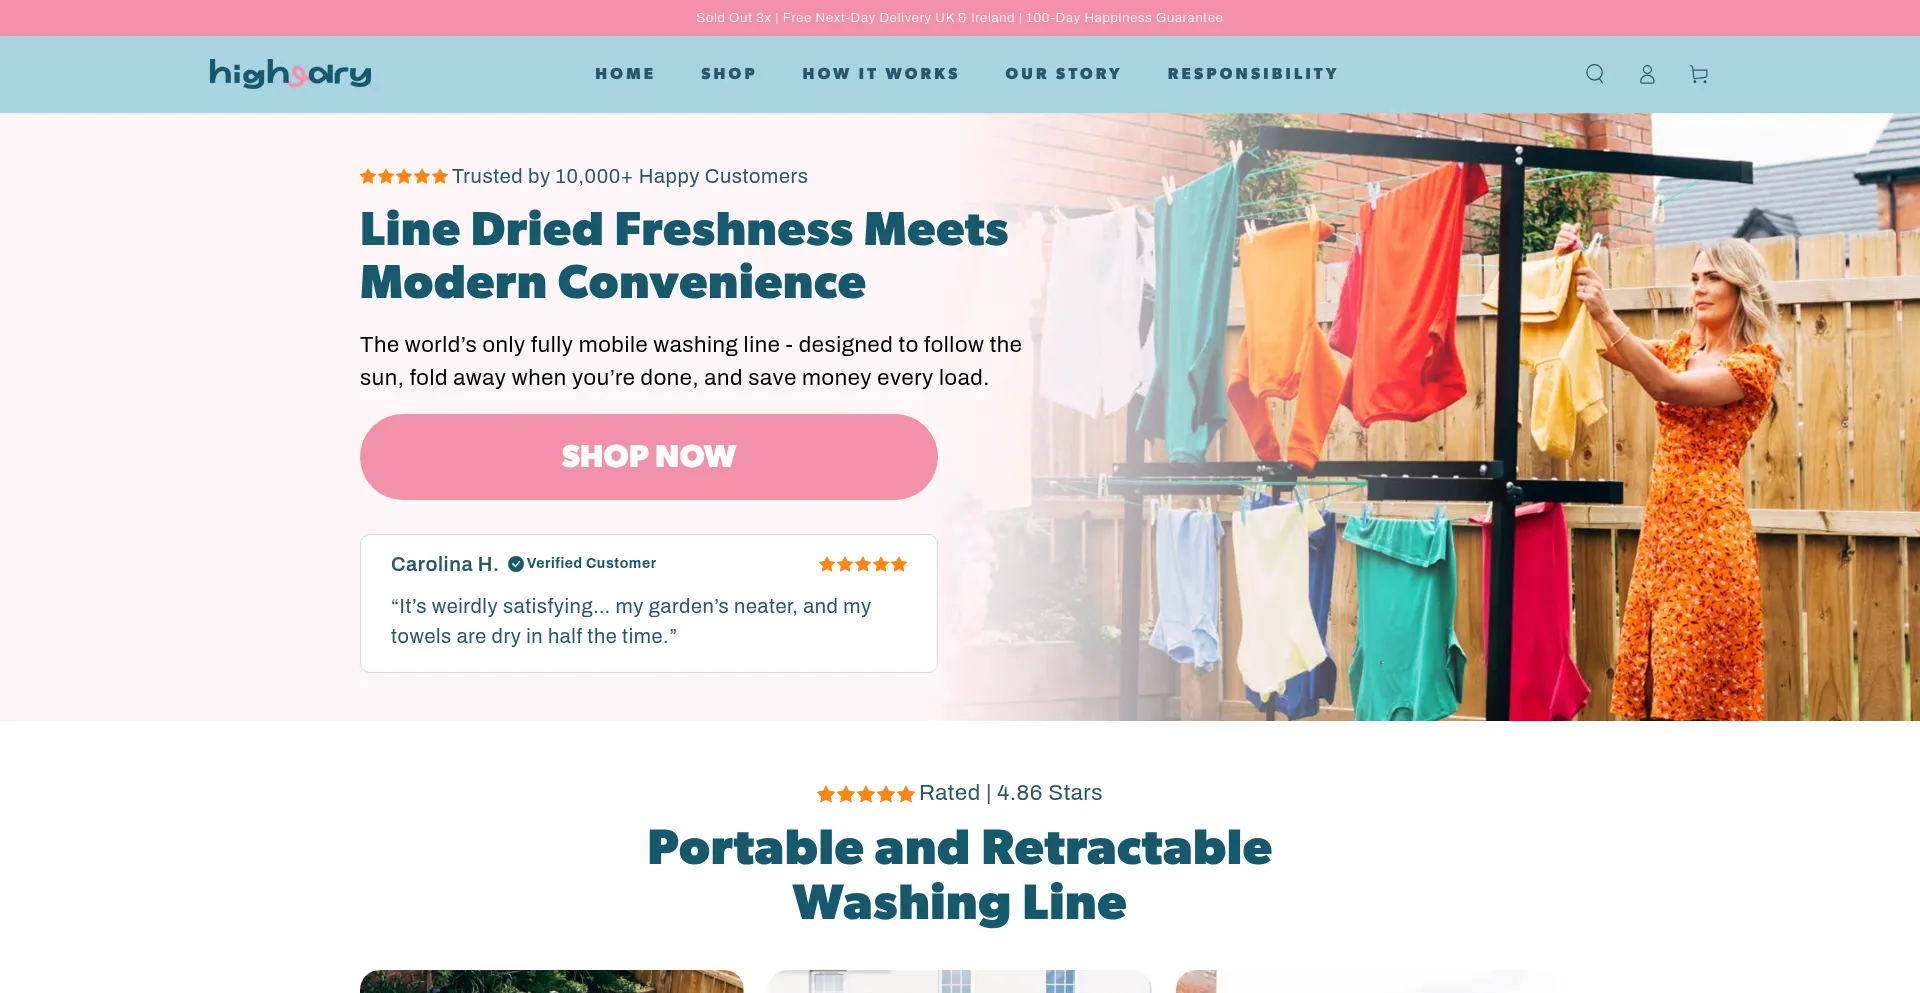Open the shopping cart icon
This screenshot has width=1920, height=993.
(x=1699, y=74)
